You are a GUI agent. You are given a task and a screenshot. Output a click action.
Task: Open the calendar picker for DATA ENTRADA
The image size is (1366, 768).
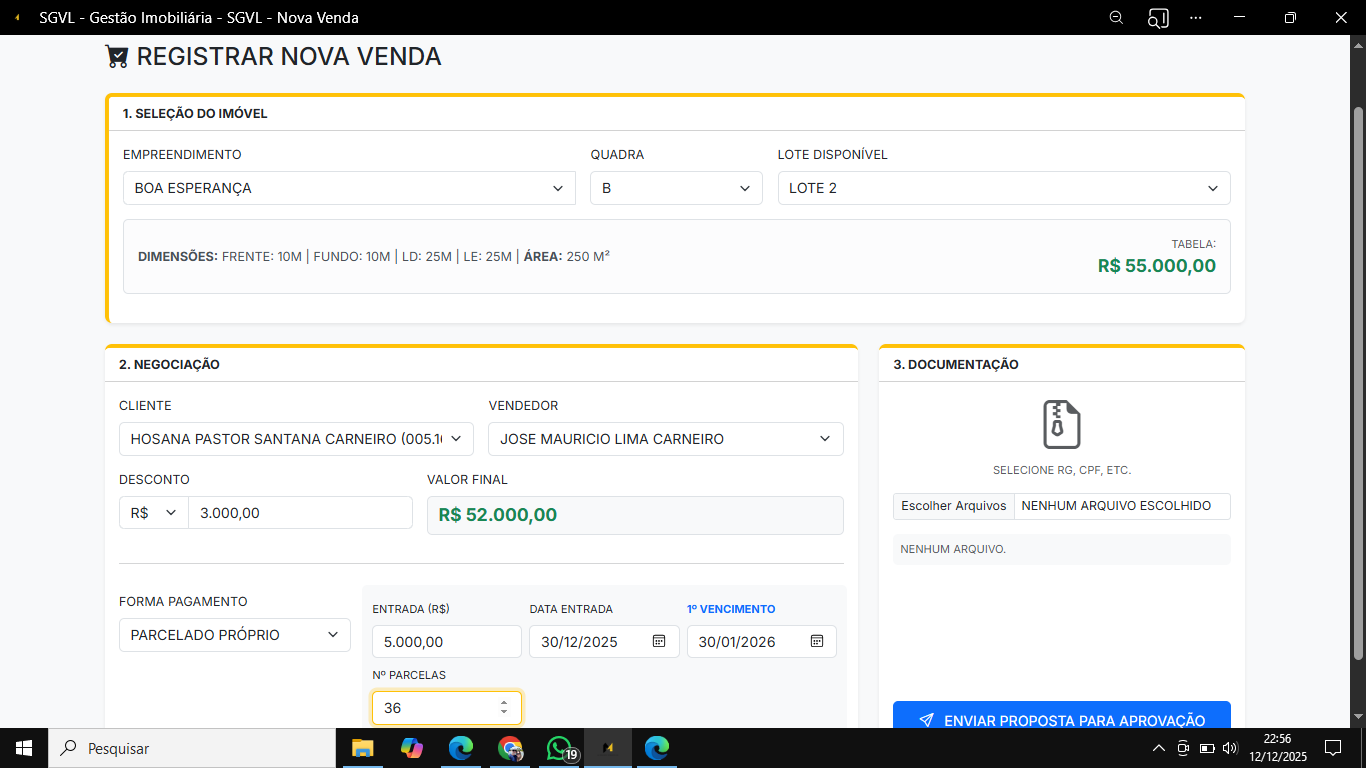[659, 641]
